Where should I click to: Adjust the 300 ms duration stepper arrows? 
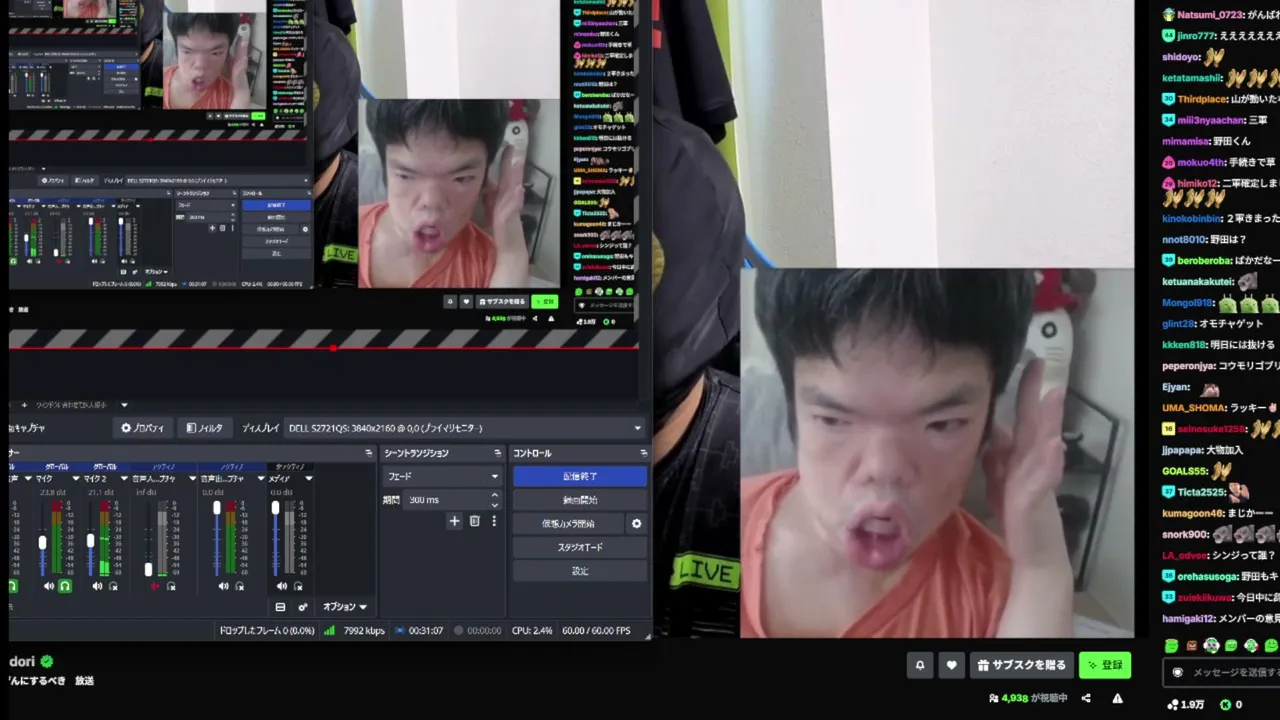point(493,499)
